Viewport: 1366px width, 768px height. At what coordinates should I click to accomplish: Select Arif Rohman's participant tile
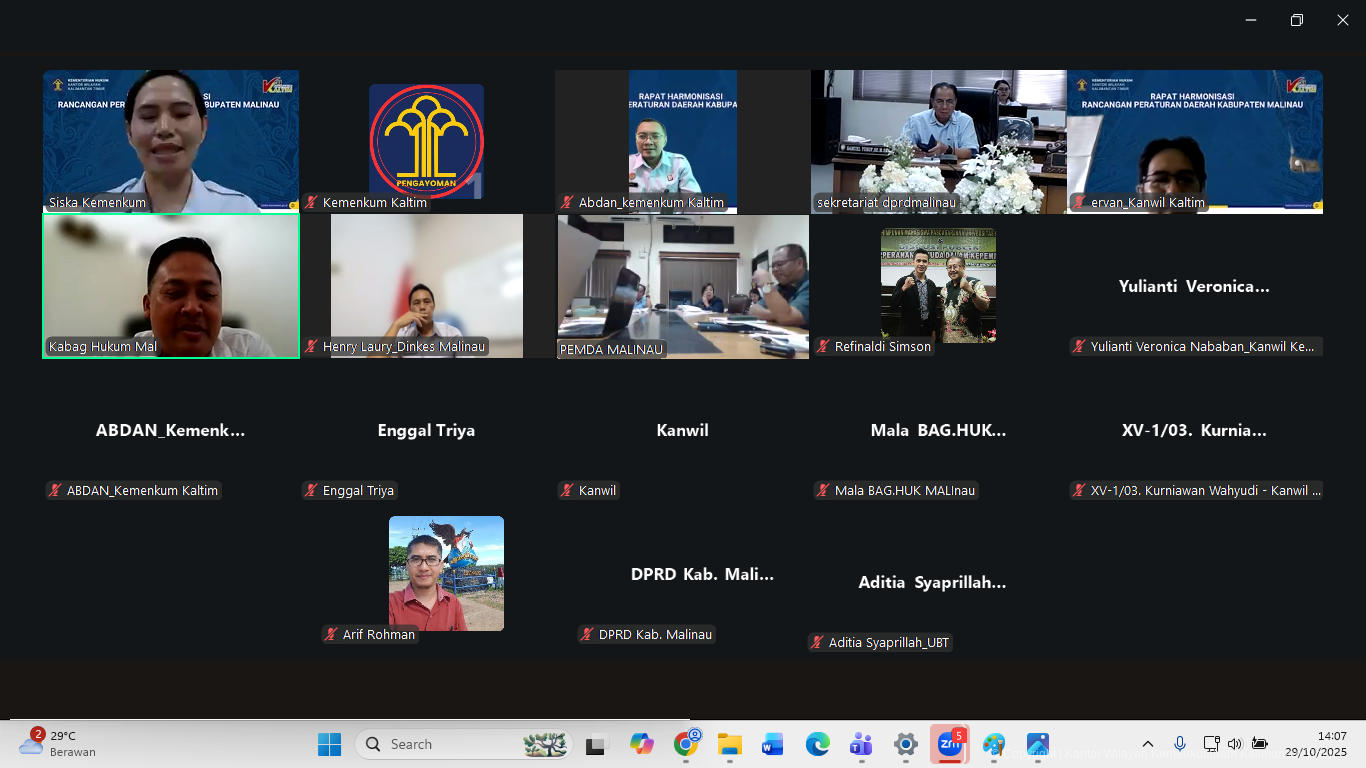pyautogui.click(x=446, y=573)
